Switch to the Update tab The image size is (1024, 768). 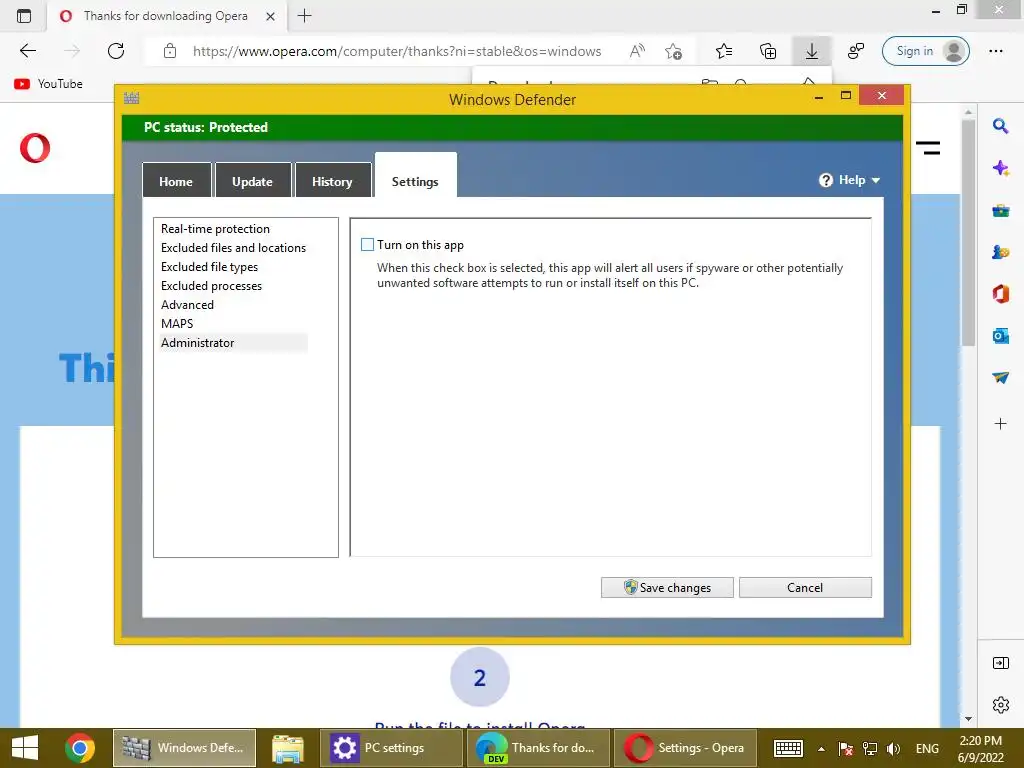253,180
